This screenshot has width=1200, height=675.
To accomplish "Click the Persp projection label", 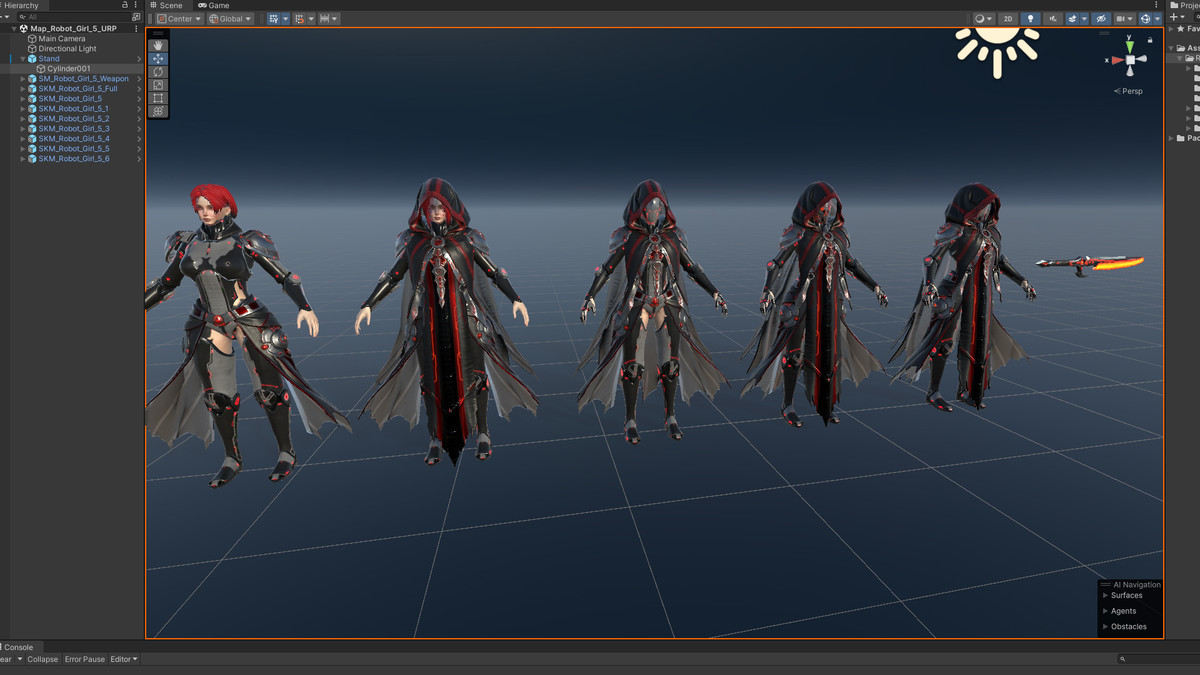I will pyautogui.click(x=1128, y=91).
